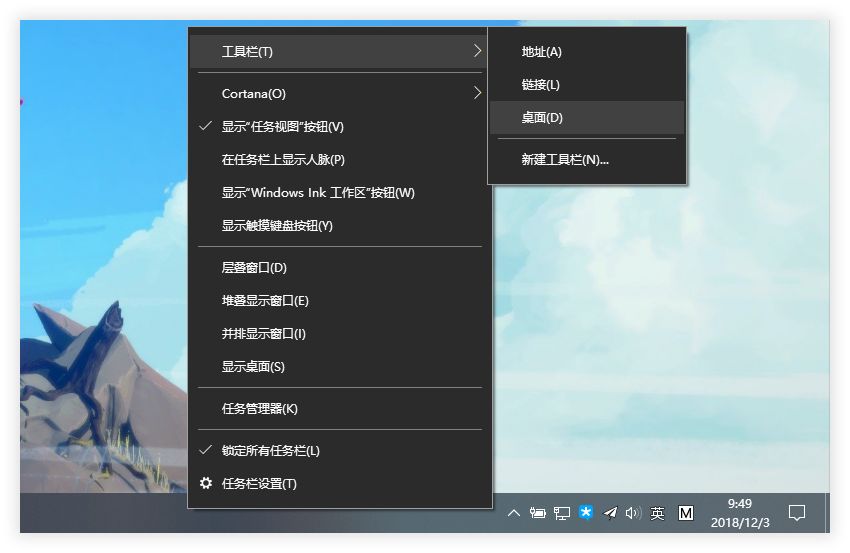Image resolution: width=850 pixels, height=553 pixels.
Task: Open the volume speaker icon
Action: [633, 513]
